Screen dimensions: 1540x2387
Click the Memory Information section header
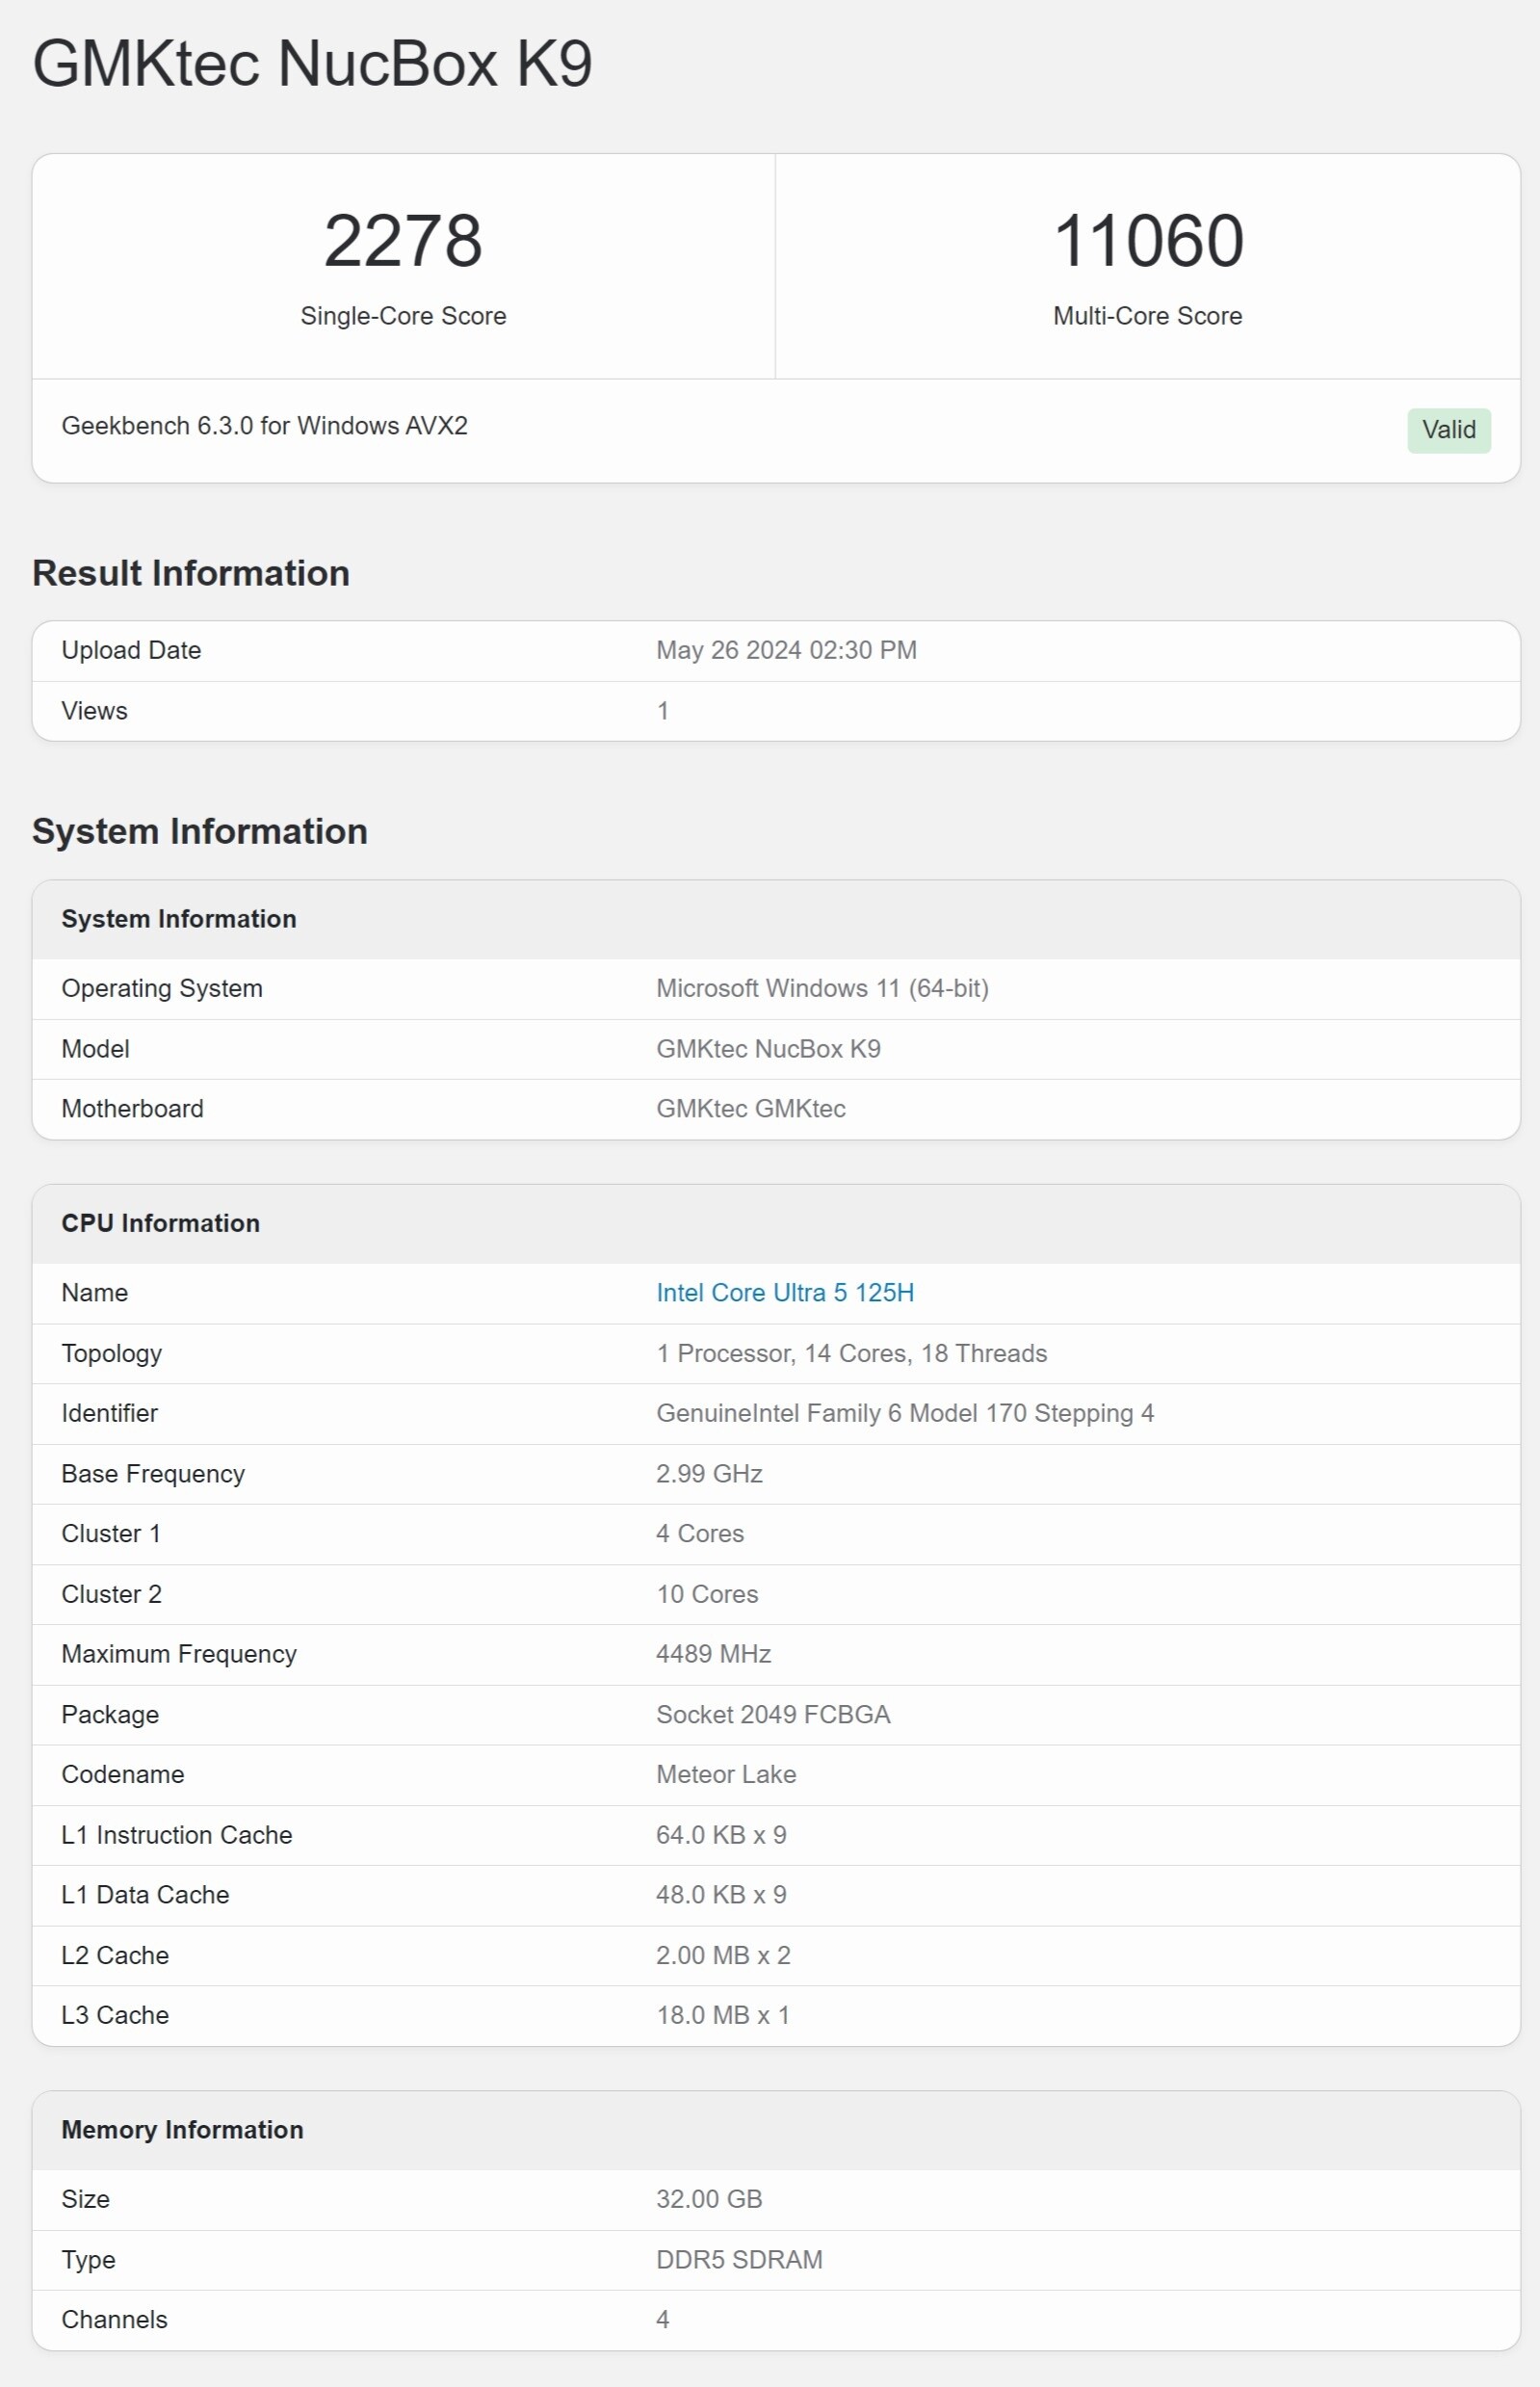(x=182, y=2130)
